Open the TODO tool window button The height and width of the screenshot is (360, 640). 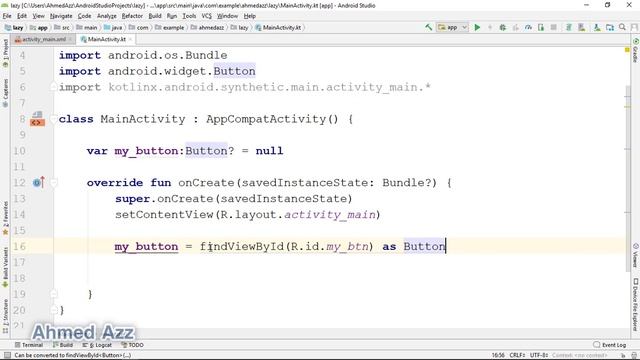click(133, 345)
